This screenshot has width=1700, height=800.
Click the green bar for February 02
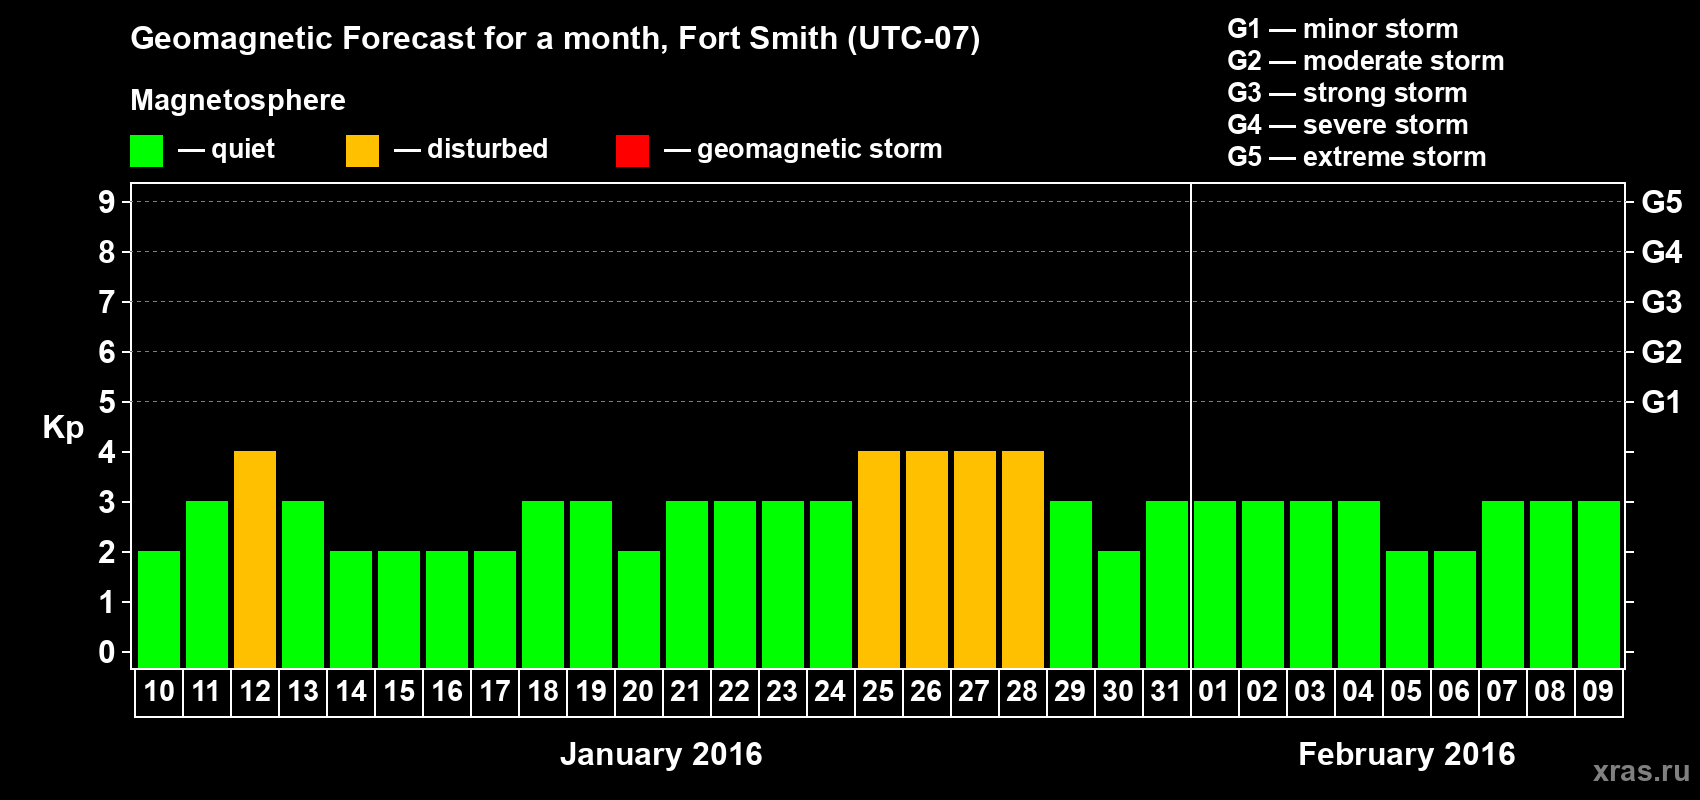coord(1263,585)
